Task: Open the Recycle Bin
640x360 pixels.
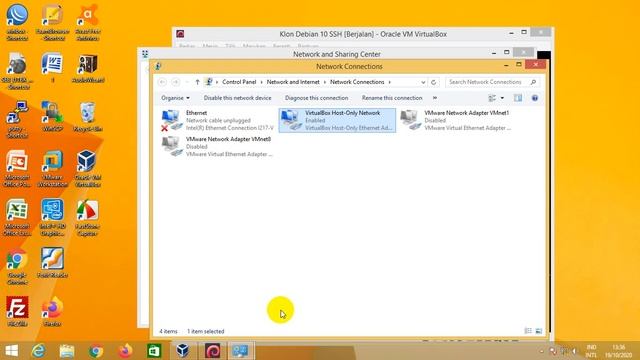Action: pos(87,116)
